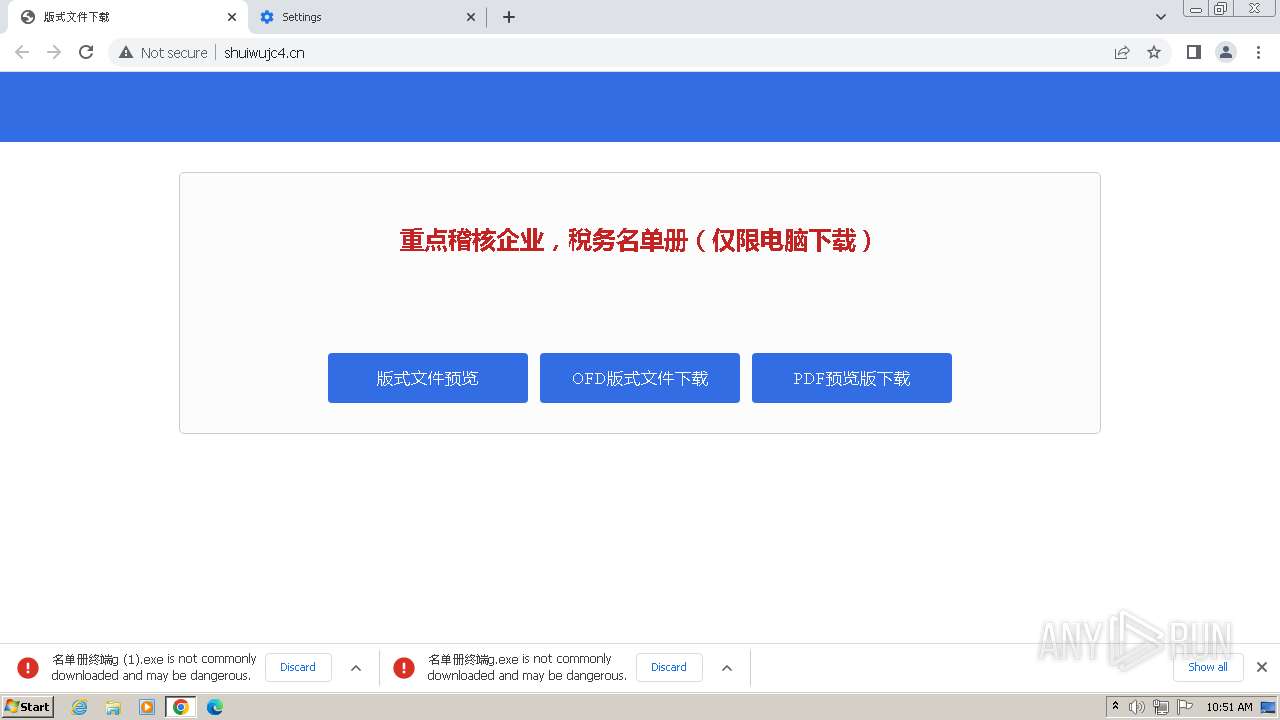Open the network tray icon
The width and height of the screenshot is (1280, 720).
[1160, 707]
